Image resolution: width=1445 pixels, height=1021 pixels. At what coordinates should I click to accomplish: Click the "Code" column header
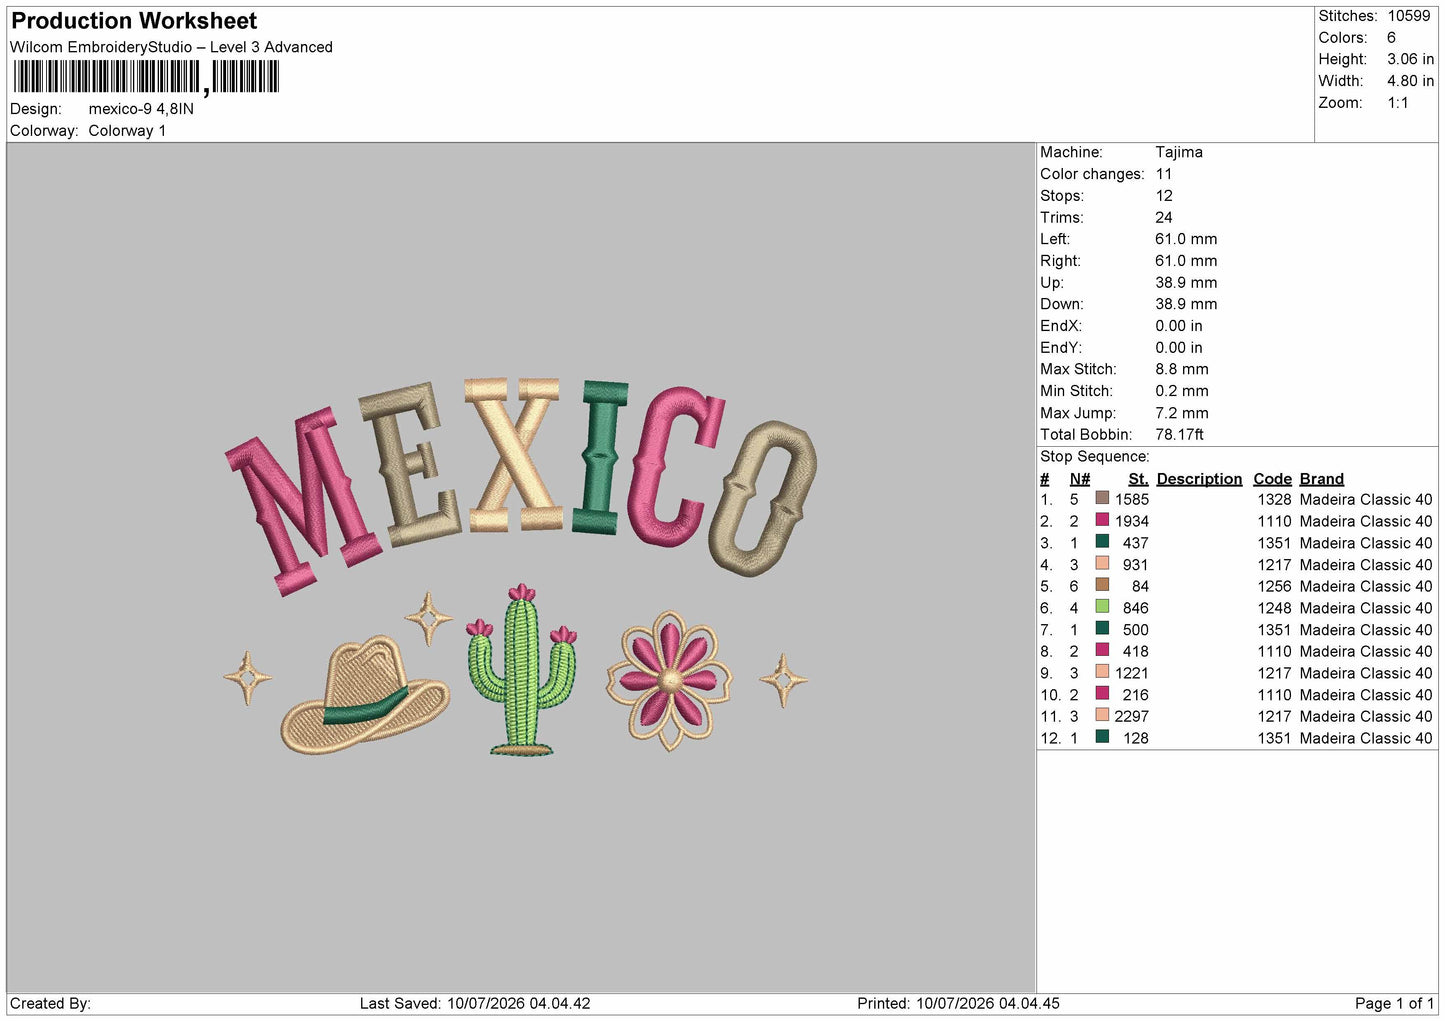click(x=1273, y=479)
